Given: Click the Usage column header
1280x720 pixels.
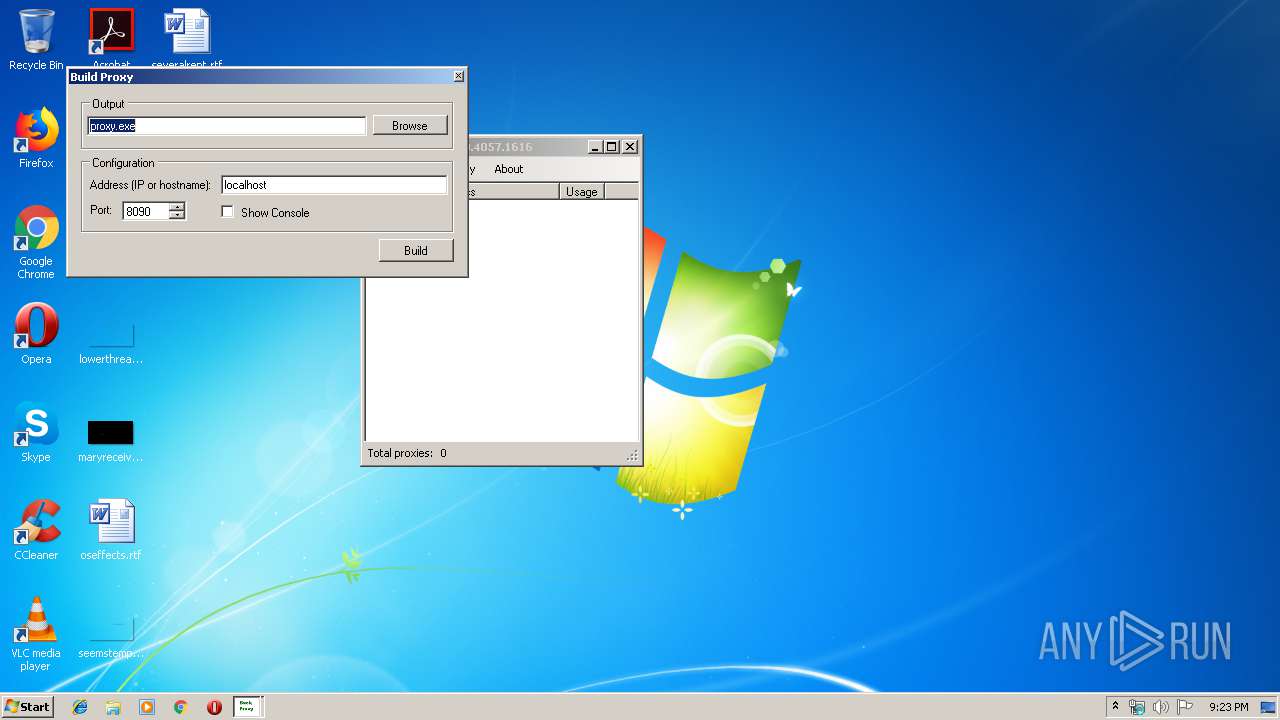Looking at the screenshot, I should pyautogui.click(x=581, y=192).
